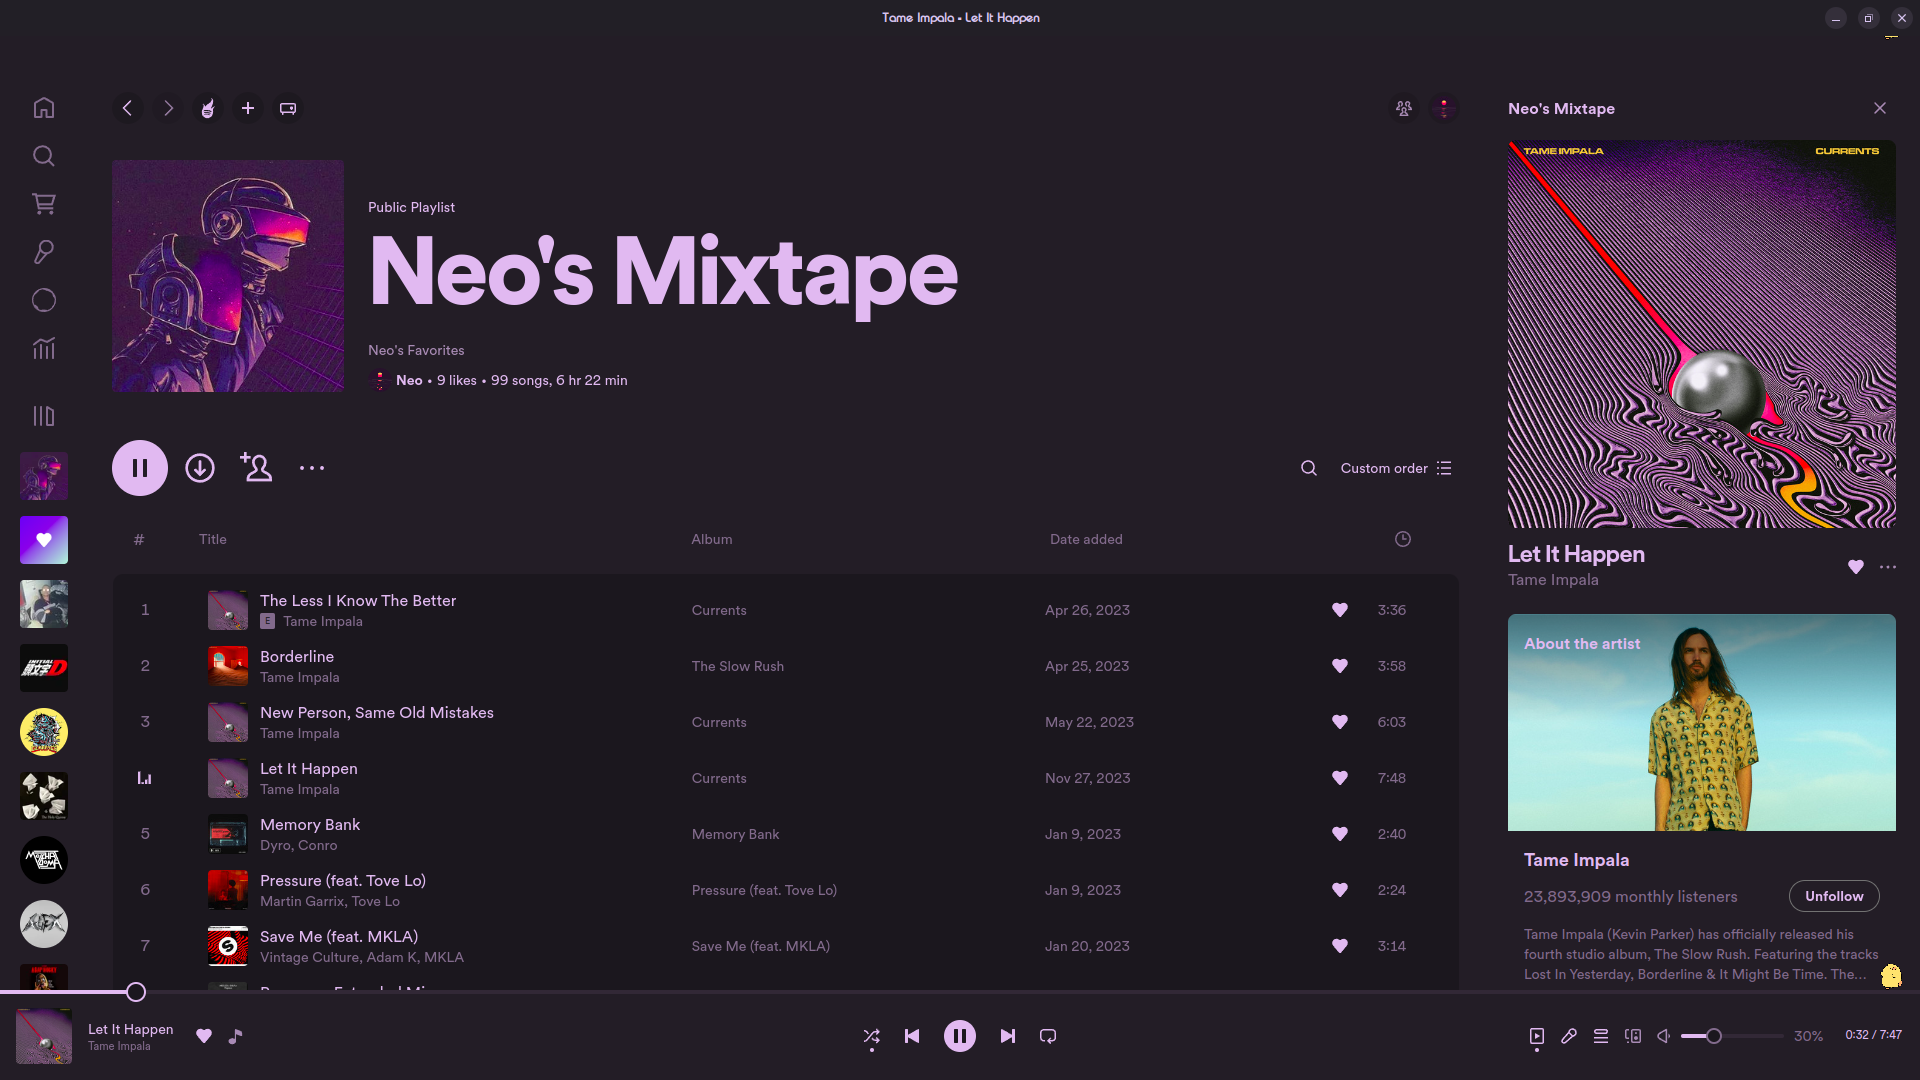Open the Home icon in sidebar
Image resolution: width=1920 pixels, height=1080 pixels.
(43, 108)
